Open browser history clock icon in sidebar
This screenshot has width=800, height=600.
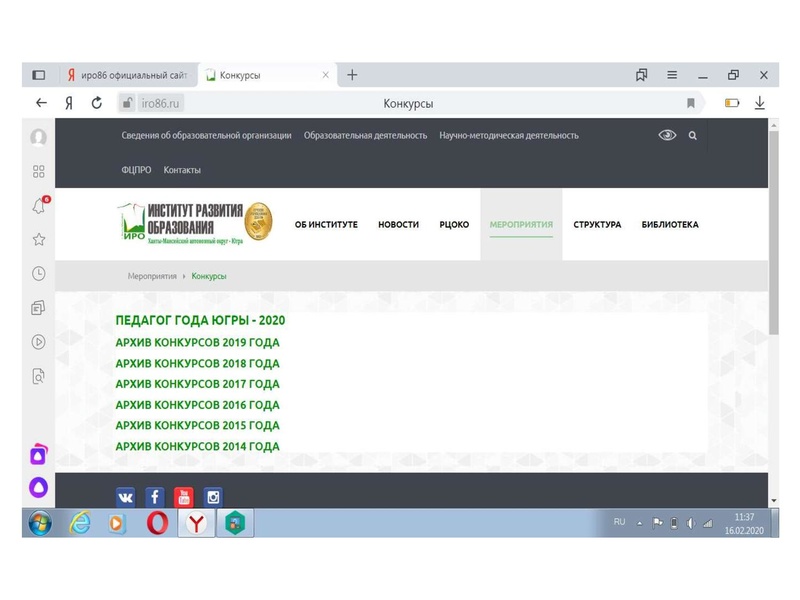click(38, 273)
